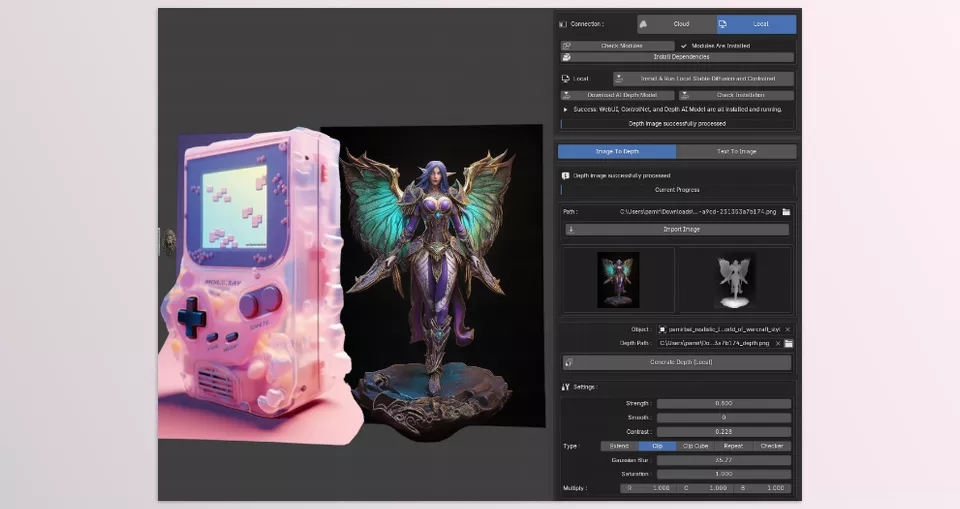Click the Multiply R value field
The width and height of the screenshot is (960, 509).
pyautogui.click(x=648, y=488)
